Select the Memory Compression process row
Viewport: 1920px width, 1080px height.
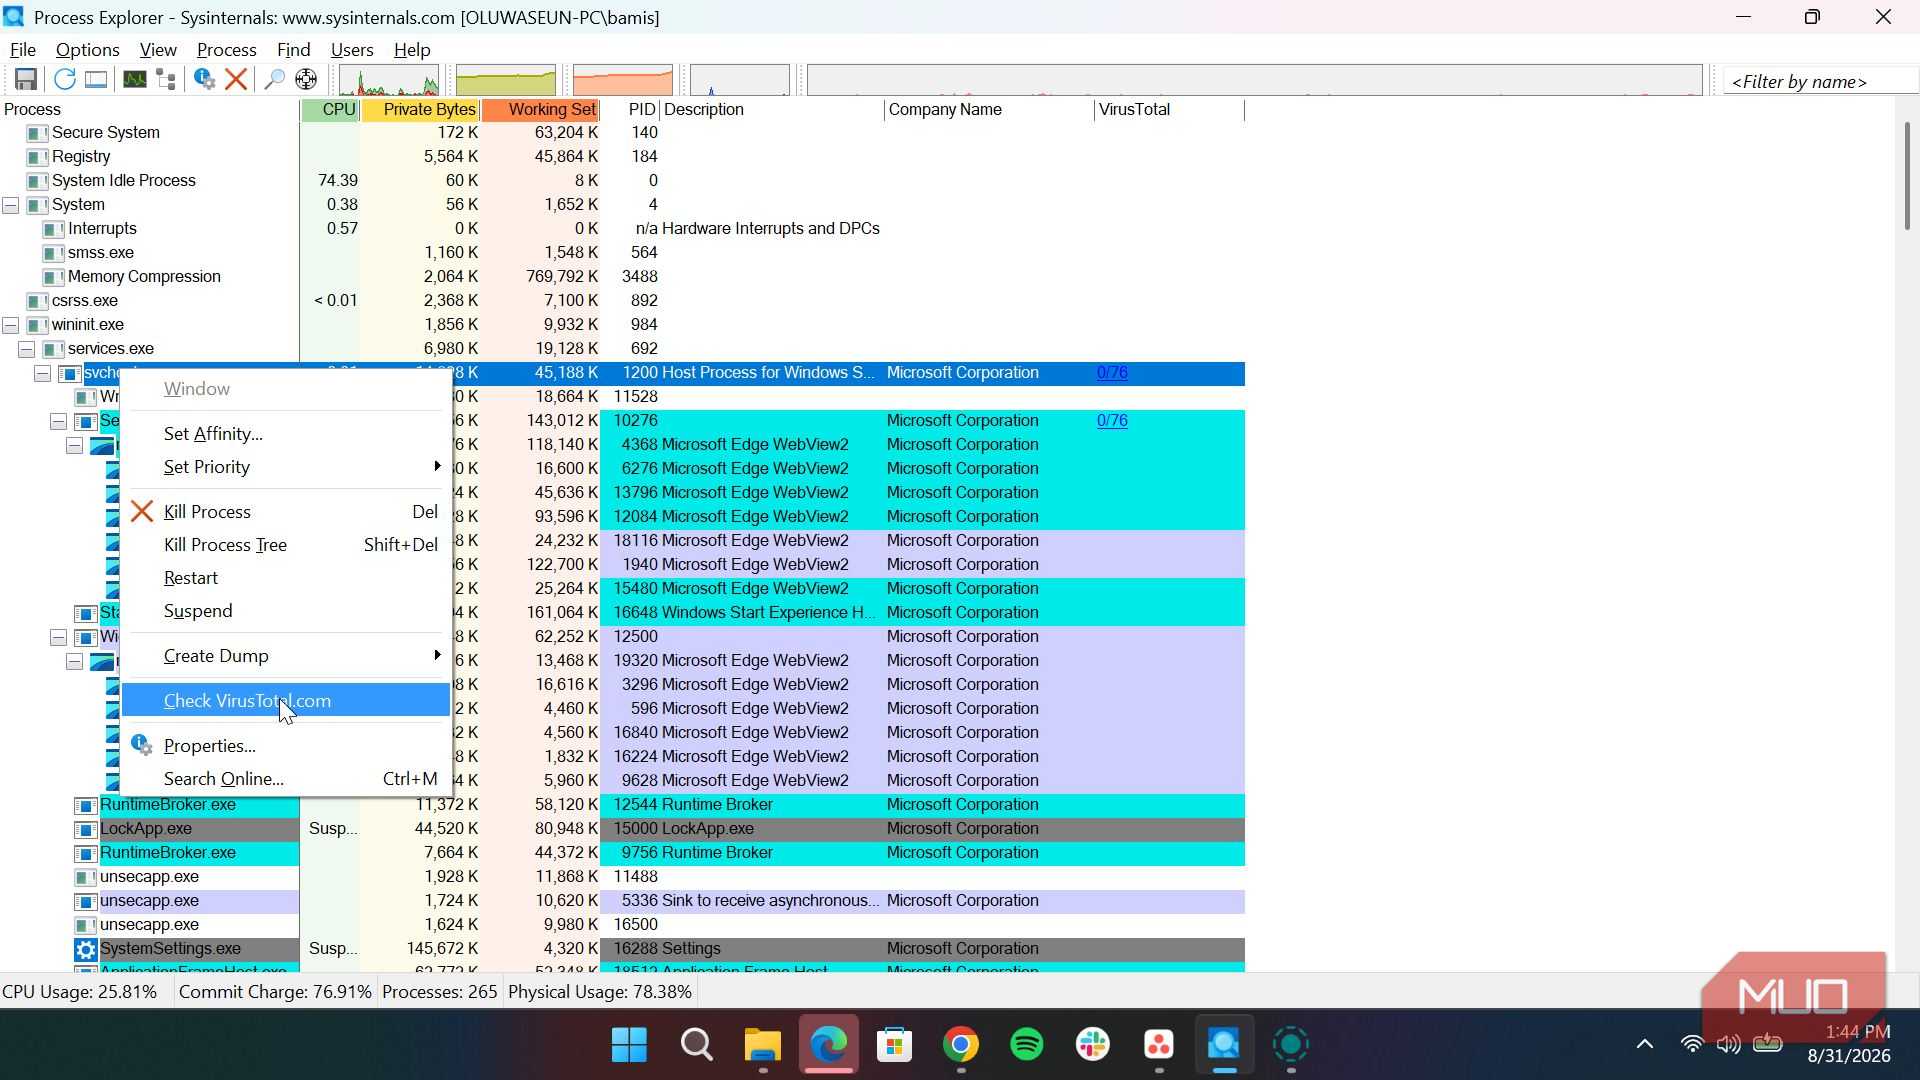pyautogui.click(x=622, y=277)
